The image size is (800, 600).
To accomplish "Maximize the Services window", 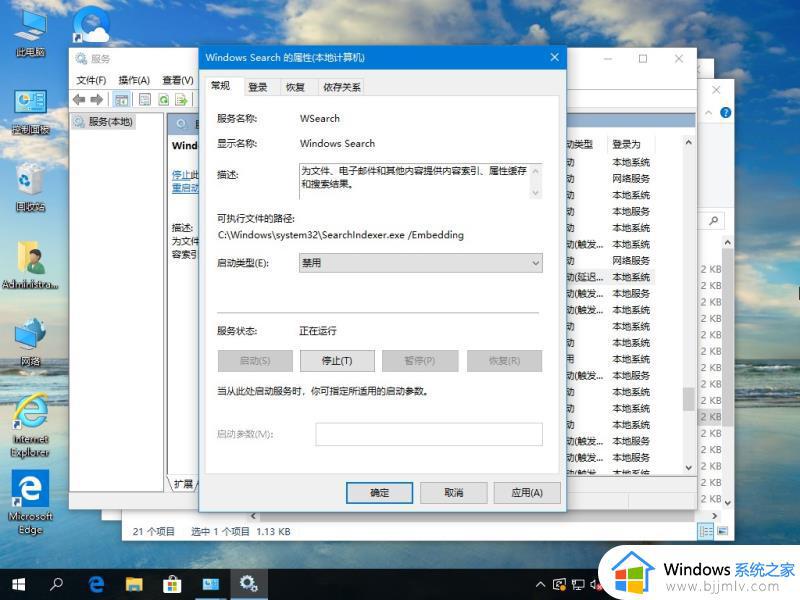I will [643, 59].
